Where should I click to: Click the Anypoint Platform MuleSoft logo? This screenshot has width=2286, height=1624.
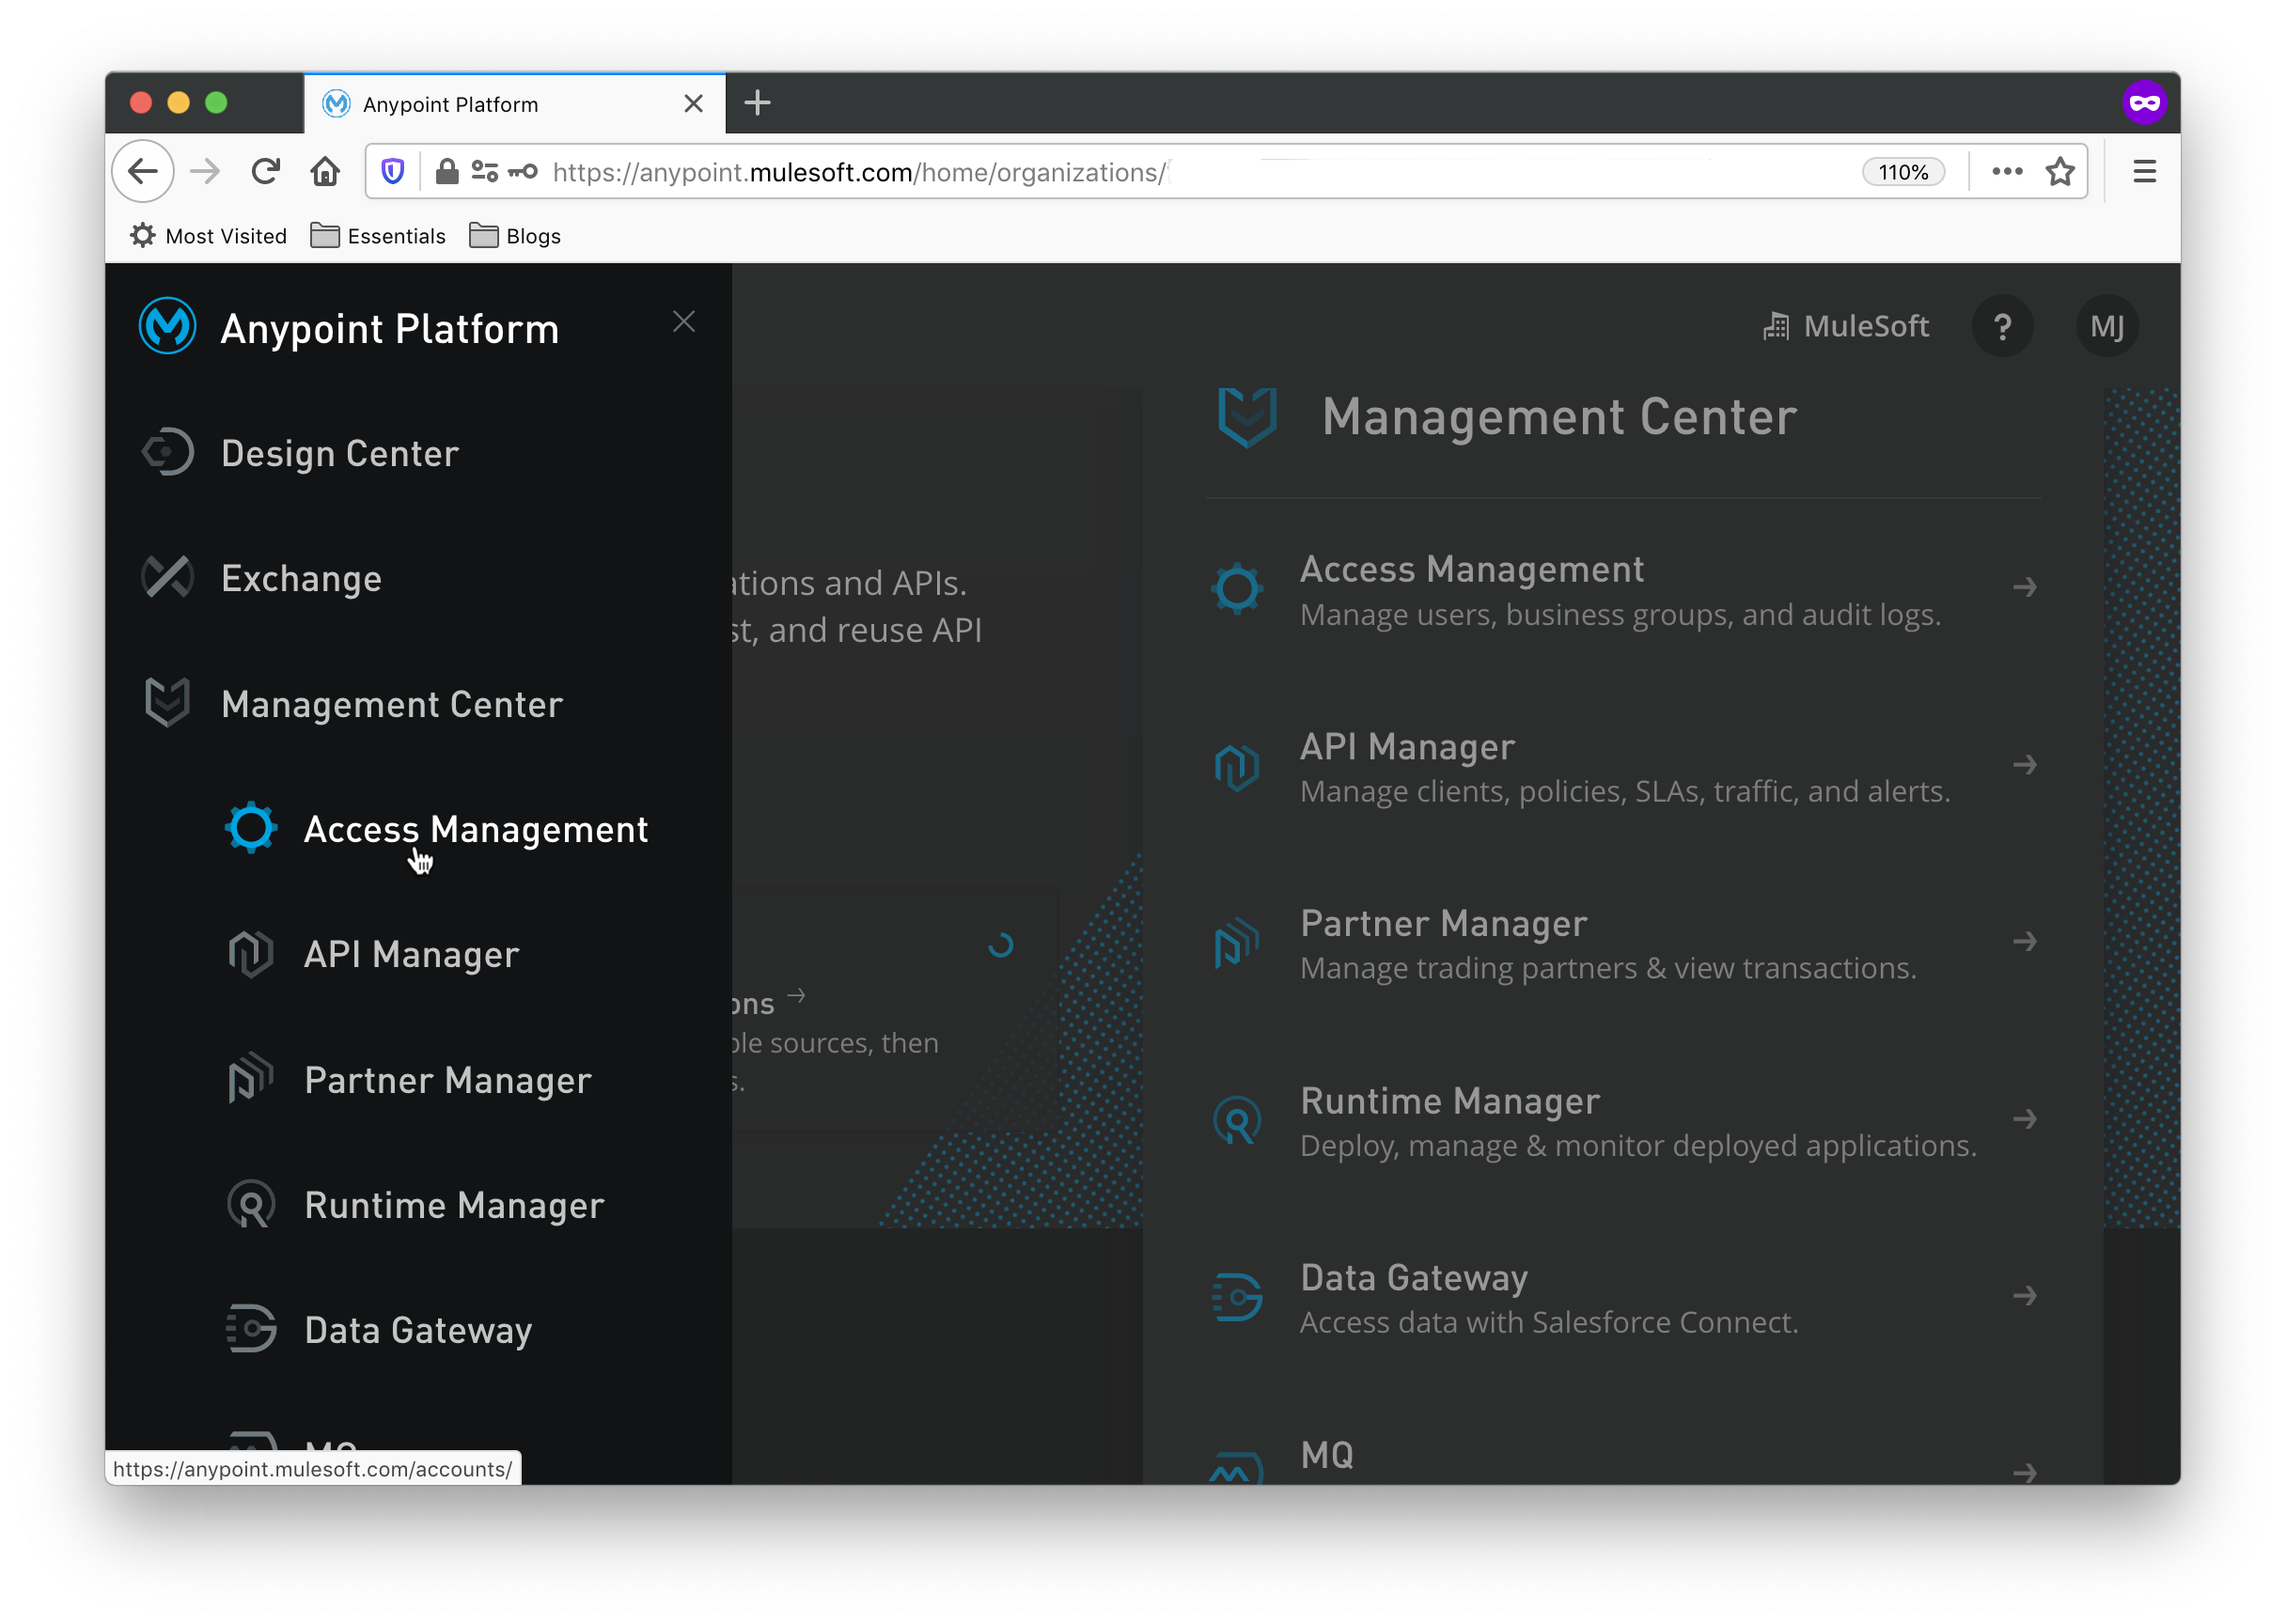(167, 327)
